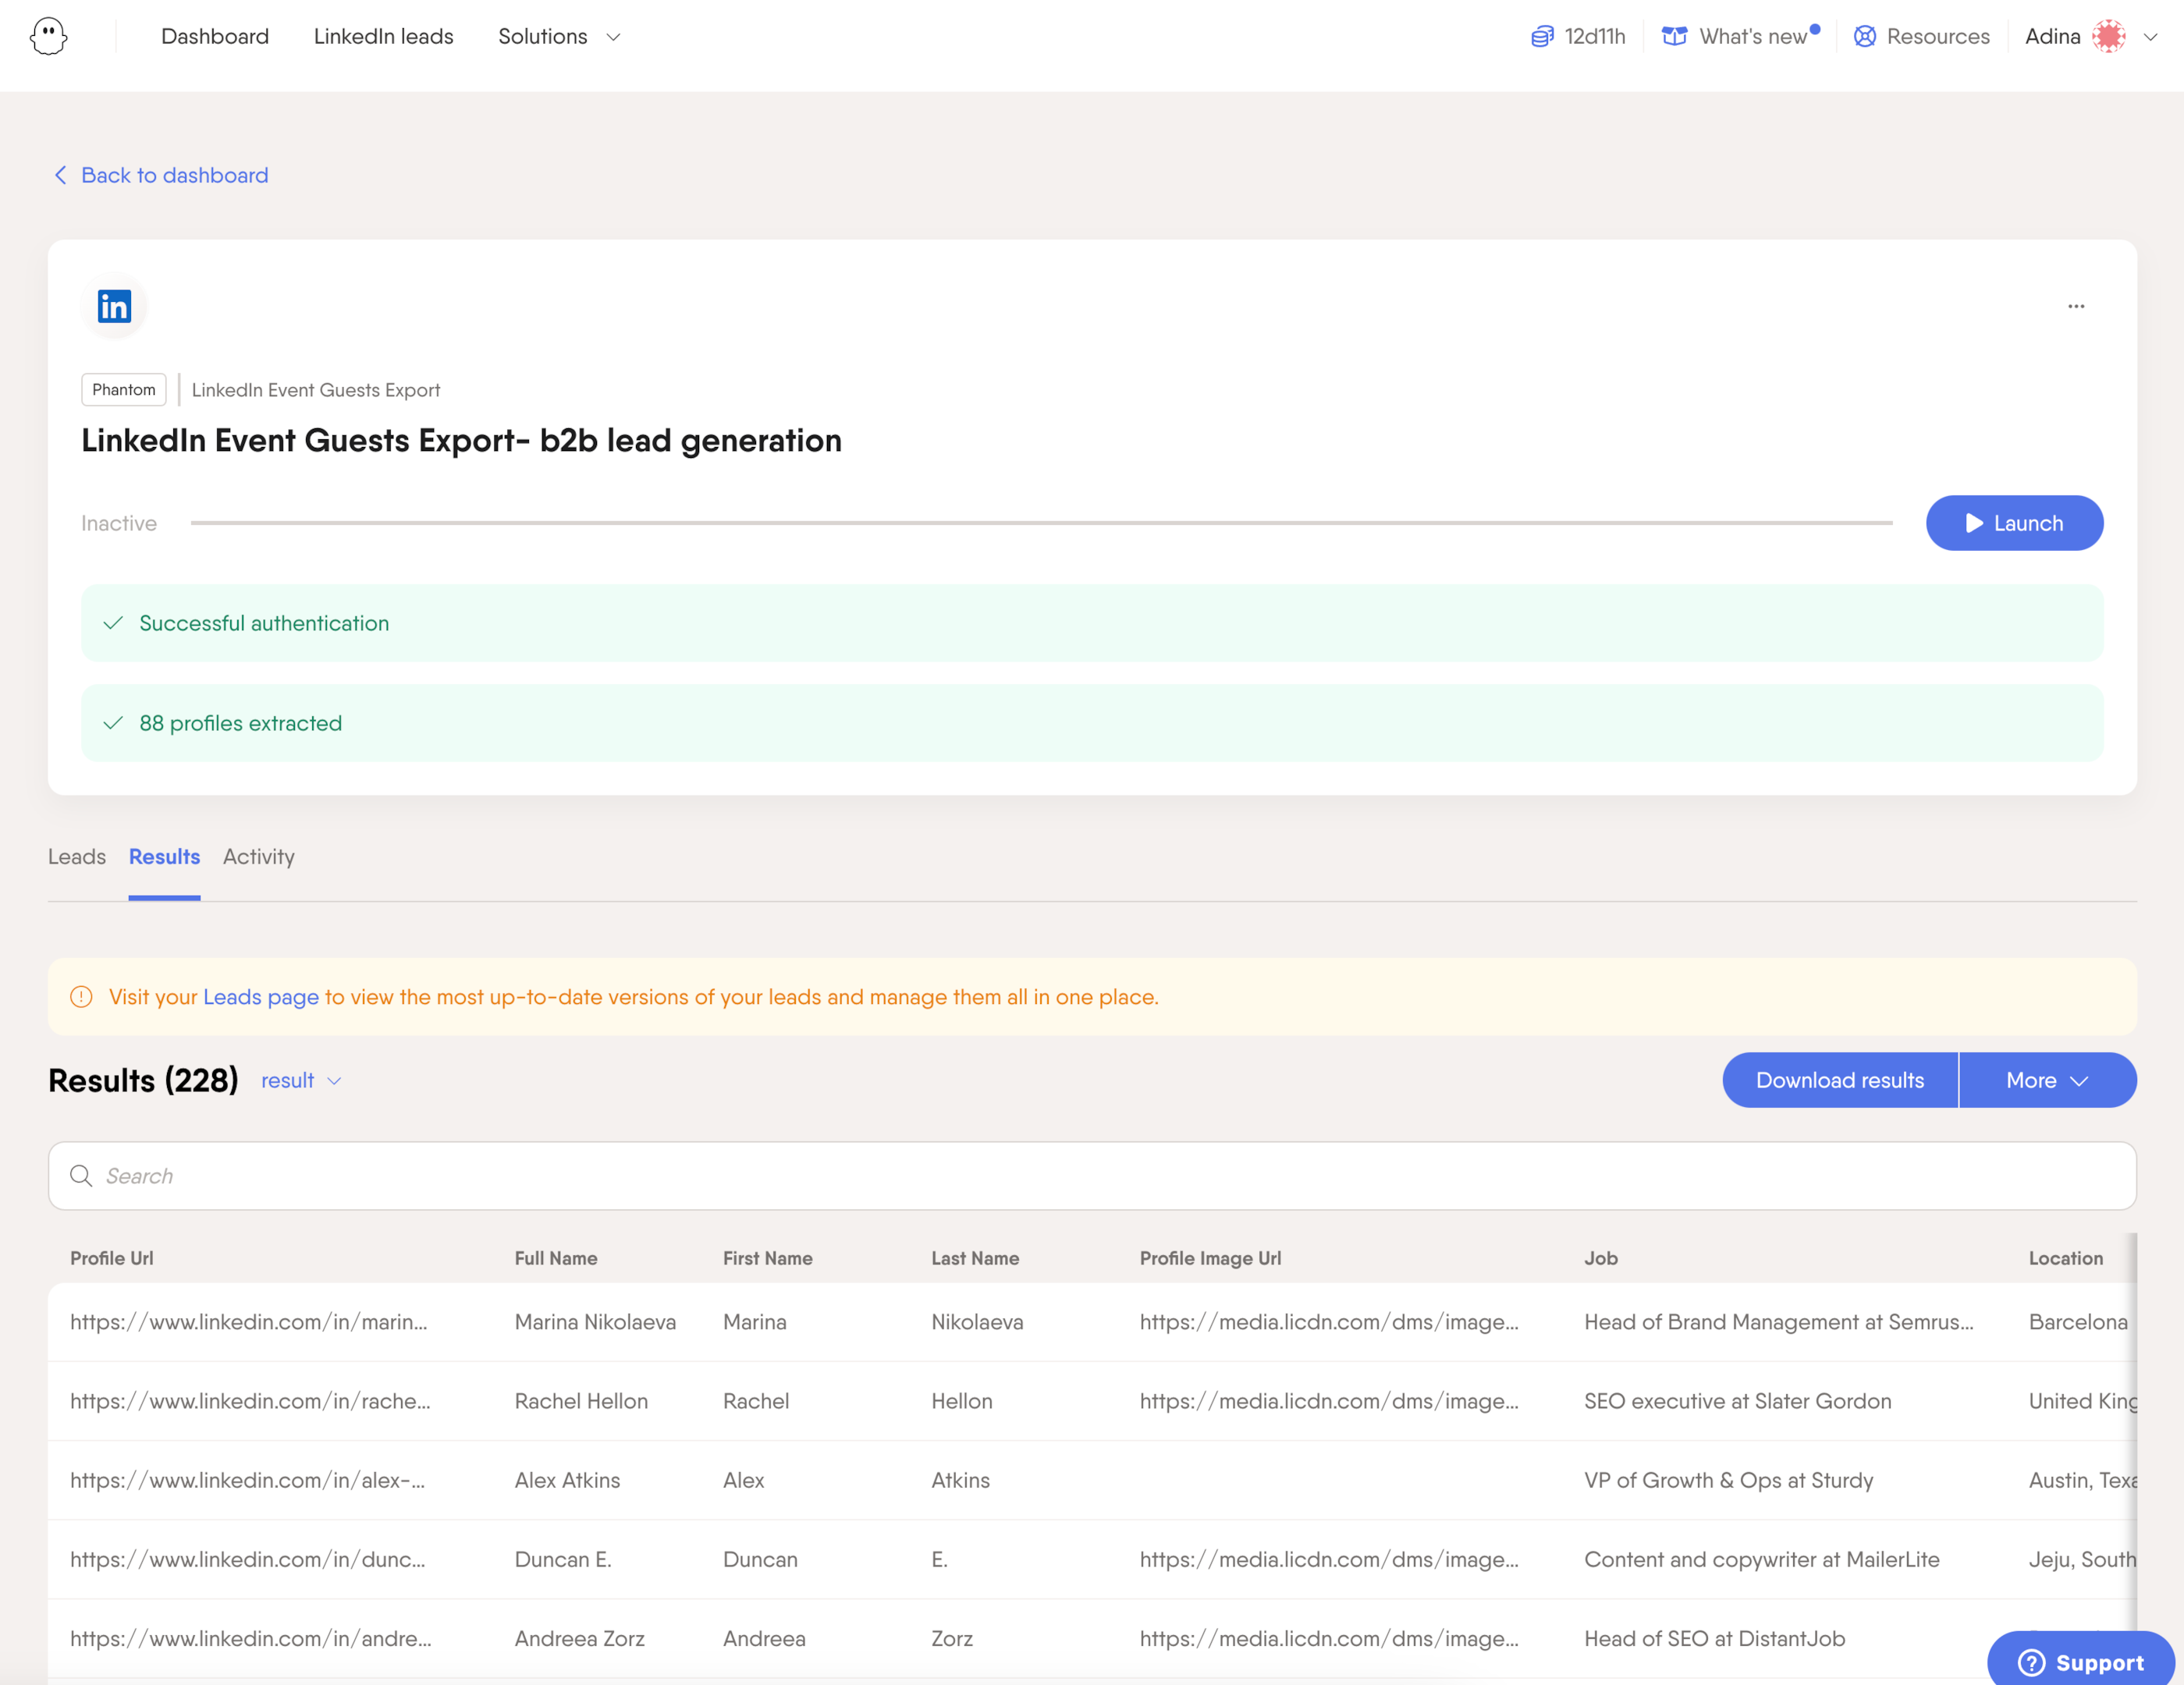Select the Andreea Zorz full name cell

click(x=579, y=1638)
